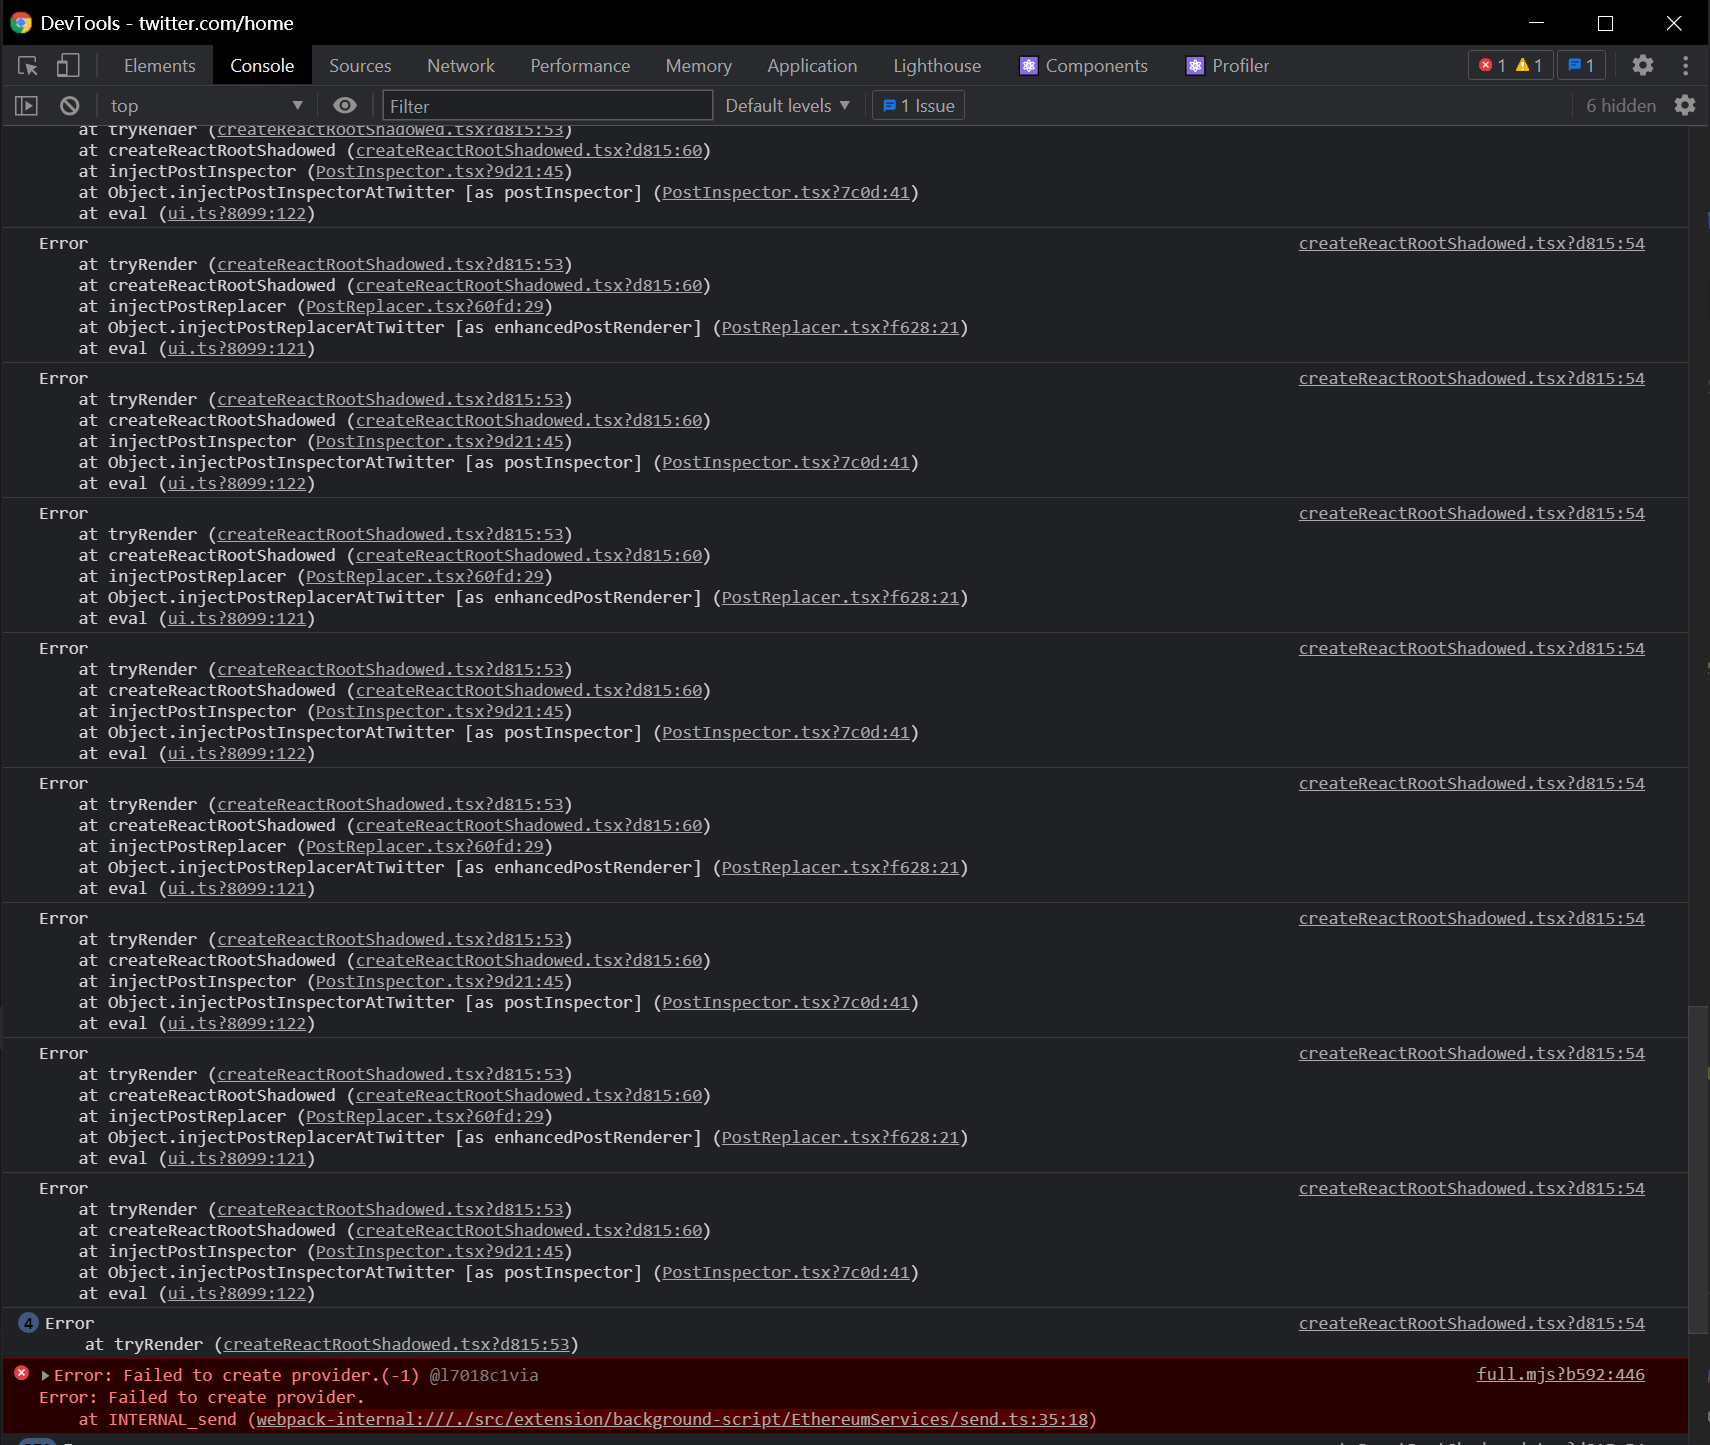Switch to the Elements tab
This screenshot has height=1445, width=1710.
tap(160, 66)
